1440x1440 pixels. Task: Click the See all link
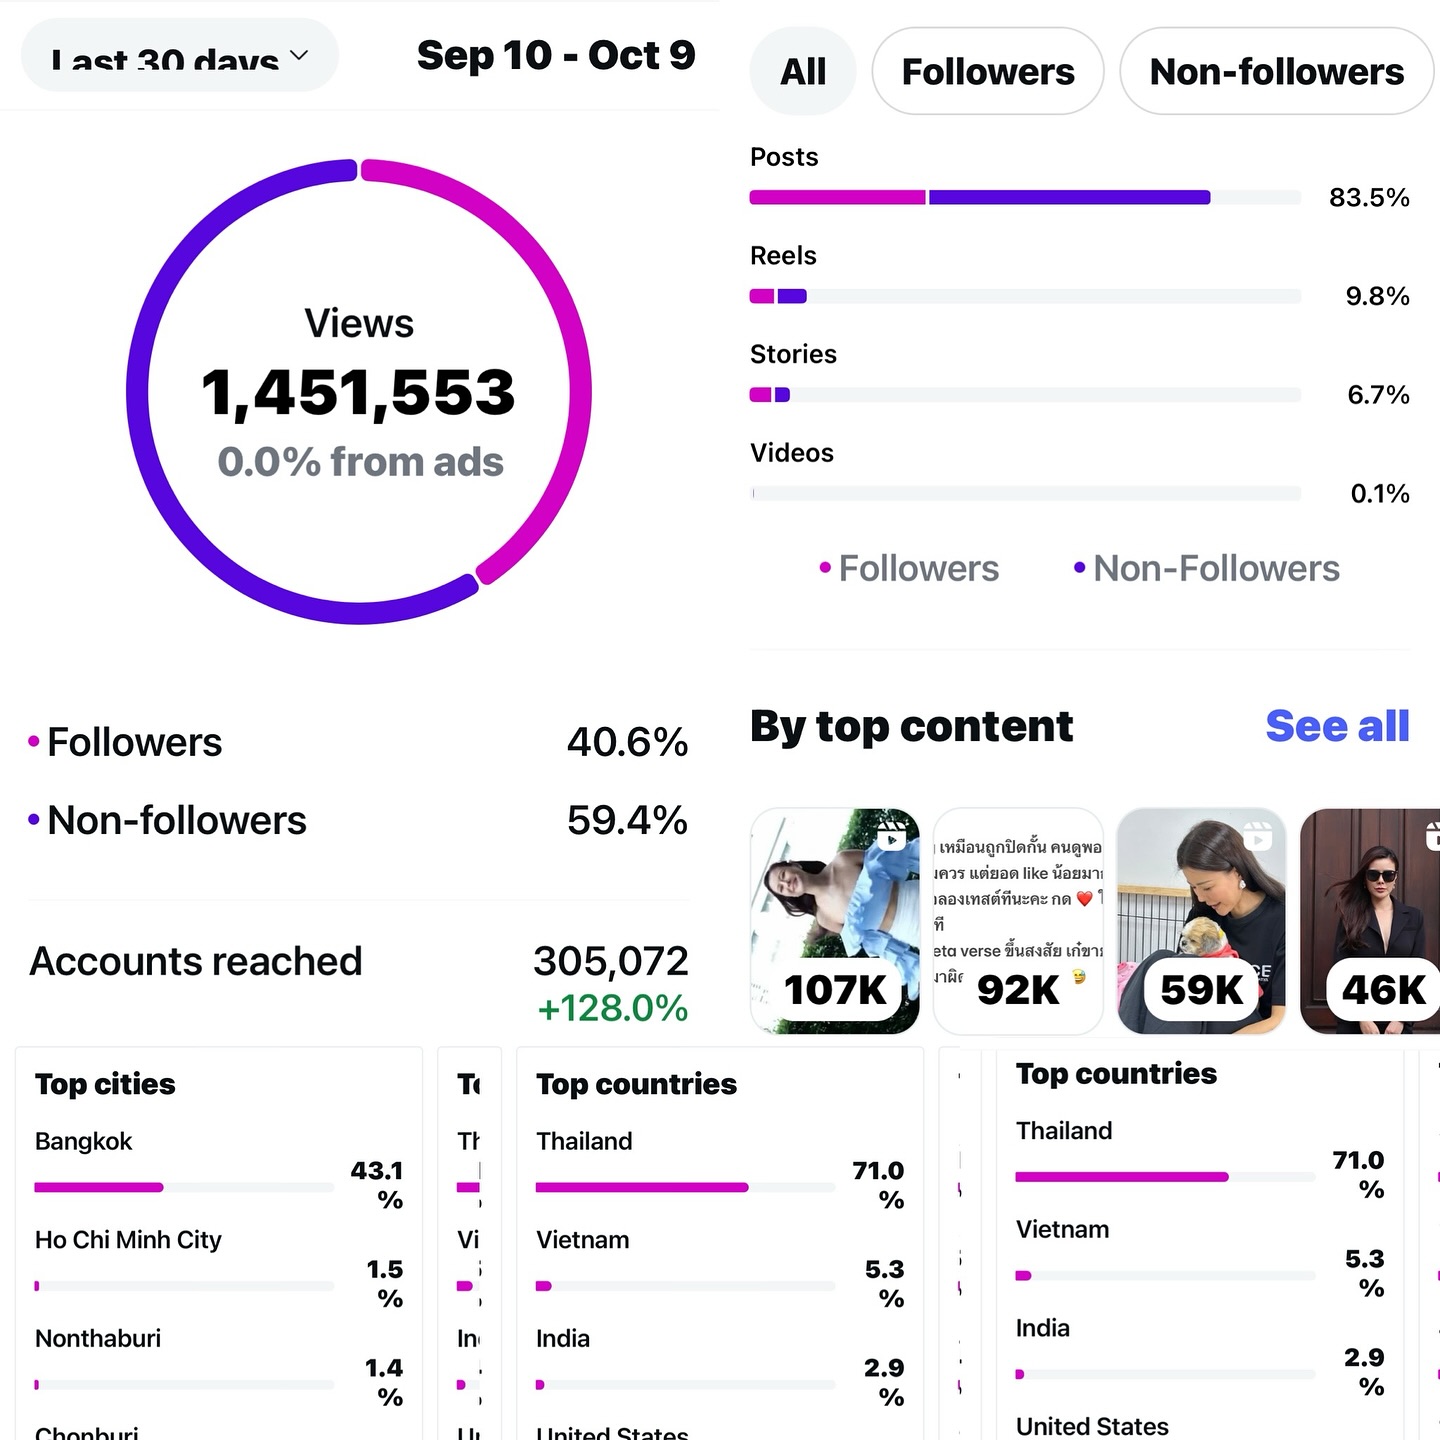[x=1337, y=726]
